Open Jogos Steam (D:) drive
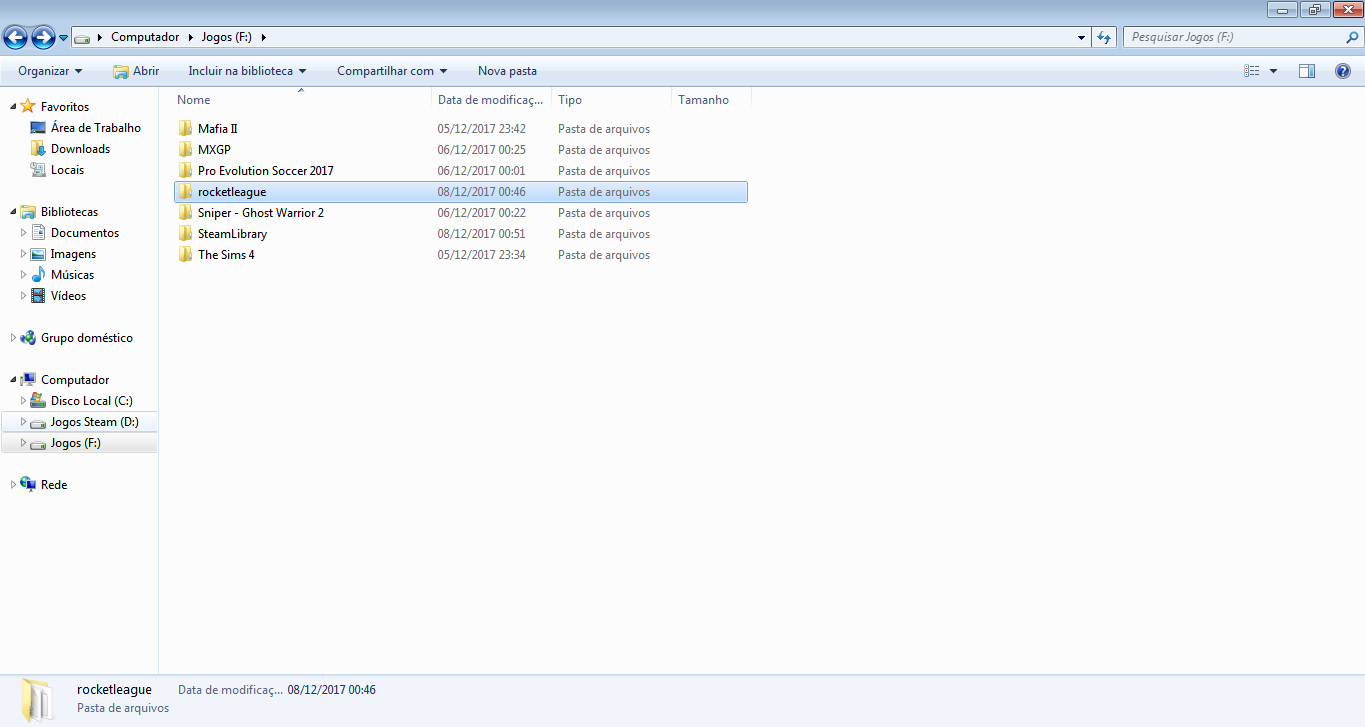 (79, 422)
